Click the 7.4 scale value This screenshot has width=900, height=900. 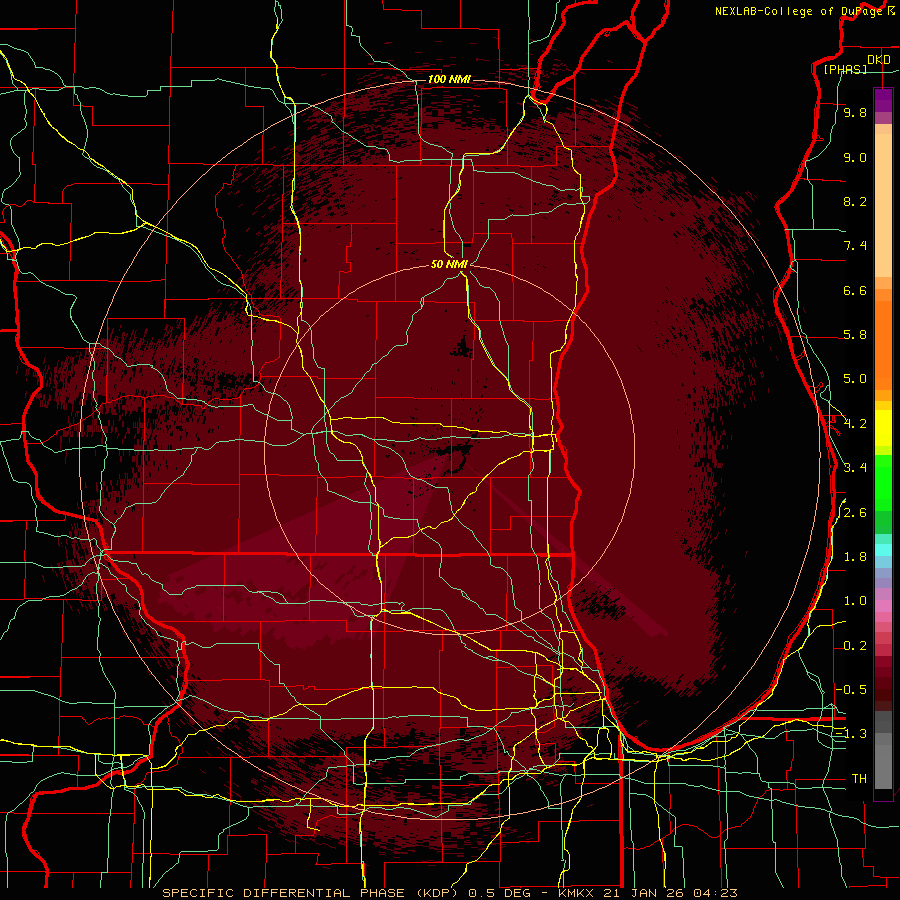click(x=855, y=246)
